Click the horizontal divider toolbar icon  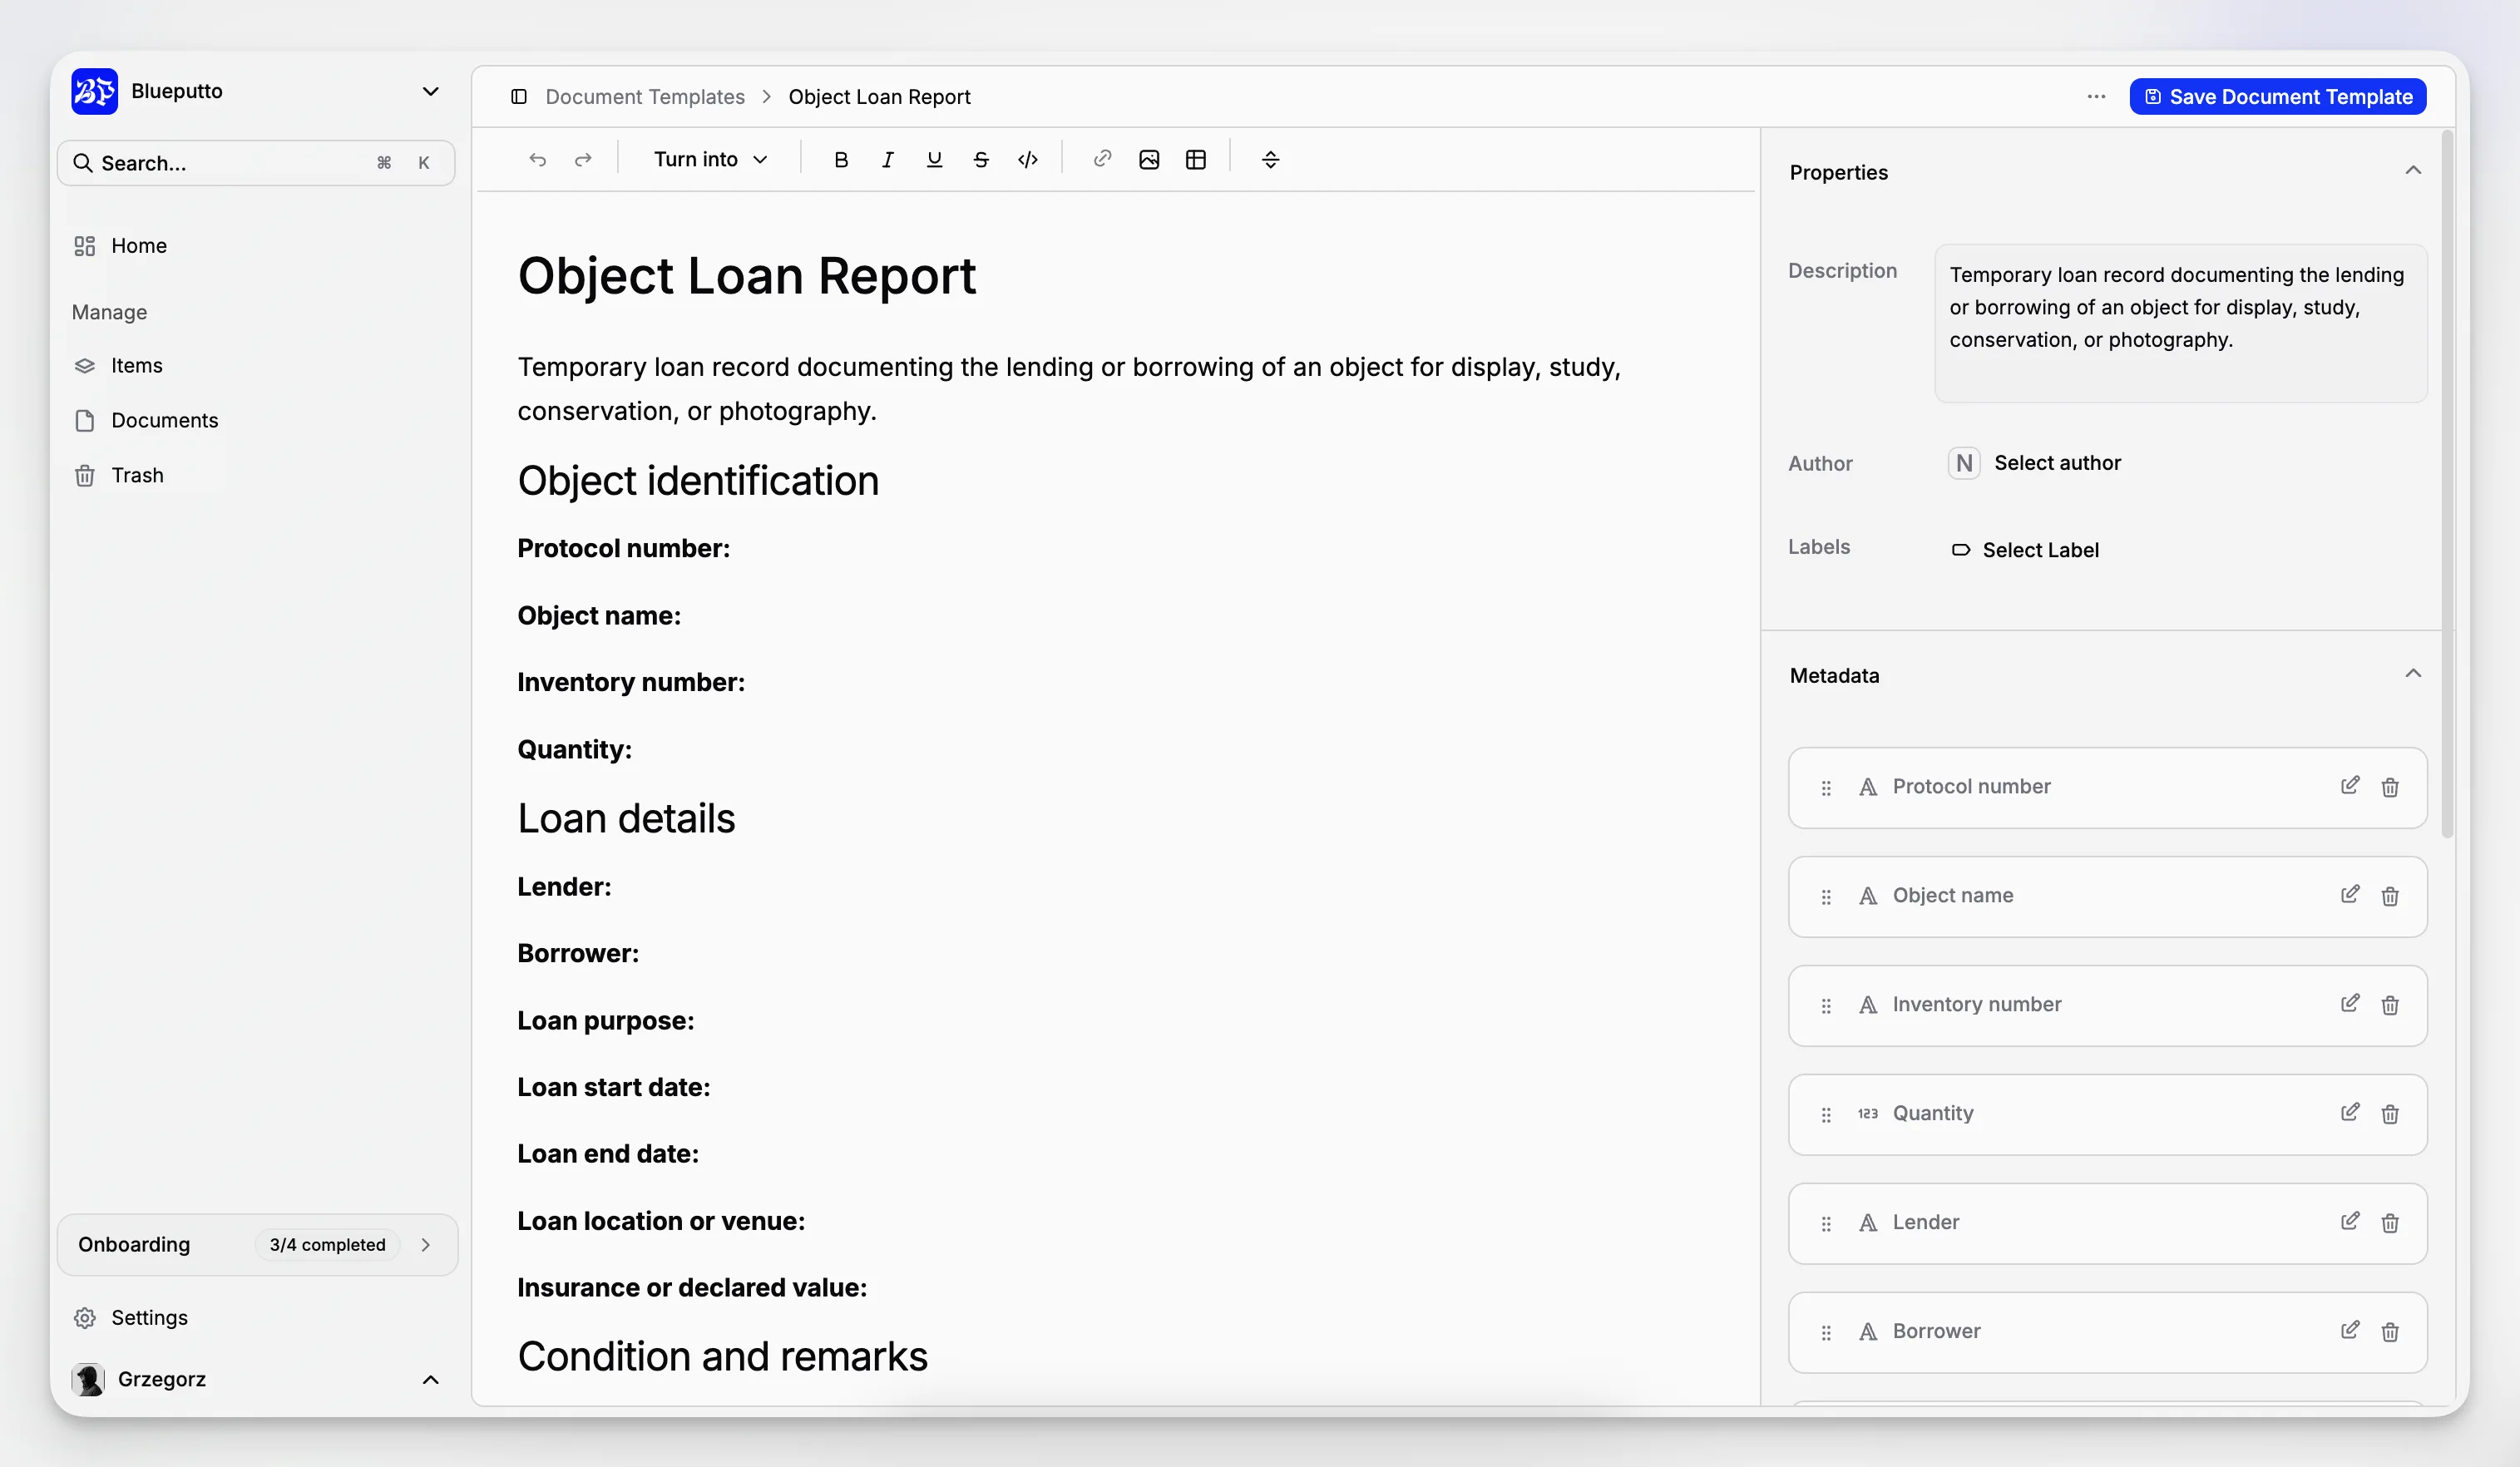(x=1270, y=160)
